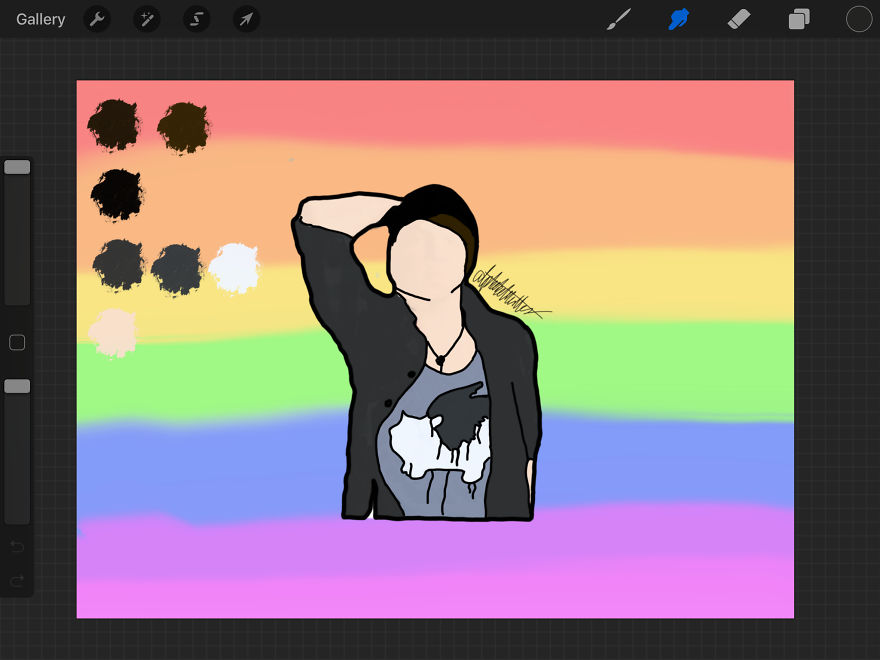Return to the Gallery
880x660 pixels.
39,18
